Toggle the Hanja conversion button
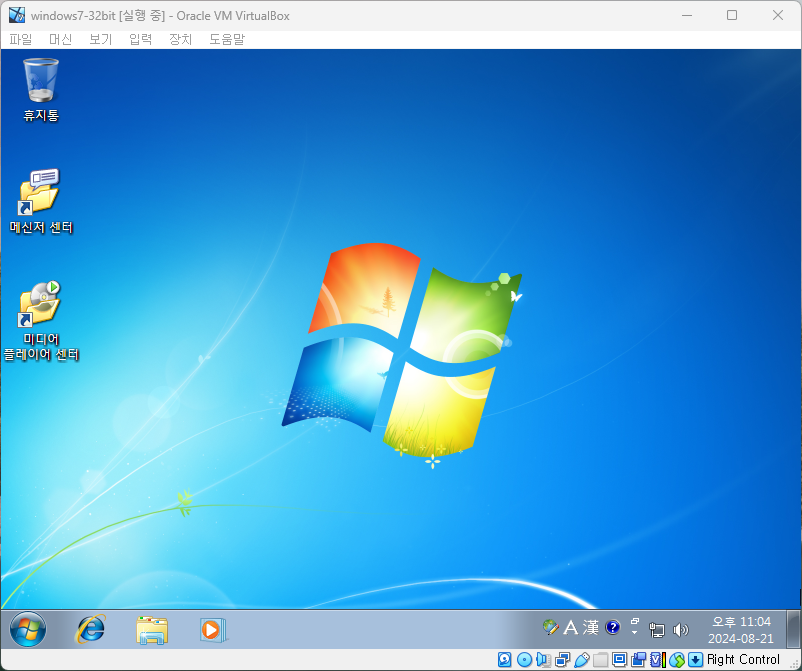This screenshot has width=802, height=671. 591,628
